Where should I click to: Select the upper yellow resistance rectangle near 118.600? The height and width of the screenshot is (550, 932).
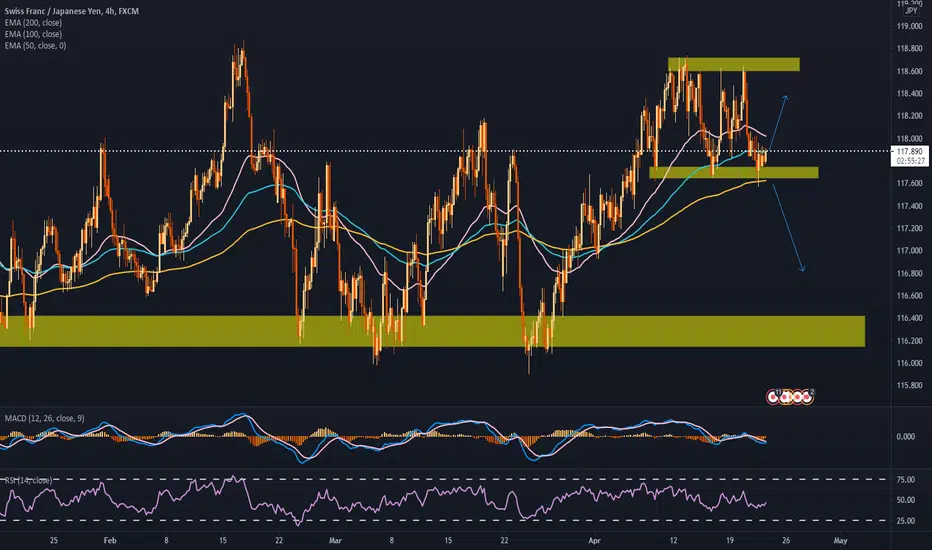pos(733,64)
